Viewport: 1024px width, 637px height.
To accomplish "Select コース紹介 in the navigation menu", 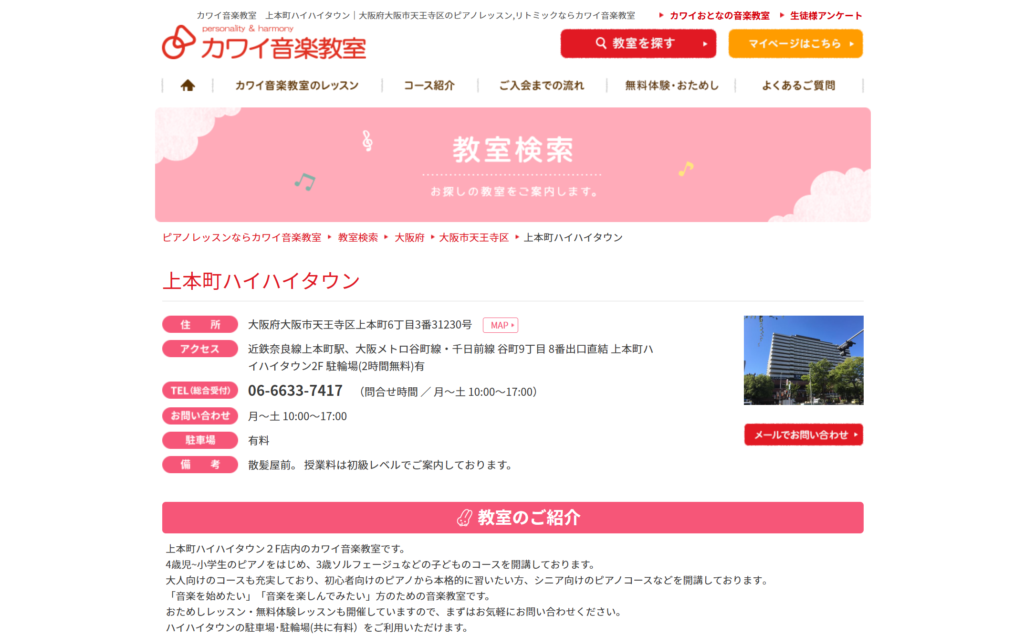I will coord(429,86).
